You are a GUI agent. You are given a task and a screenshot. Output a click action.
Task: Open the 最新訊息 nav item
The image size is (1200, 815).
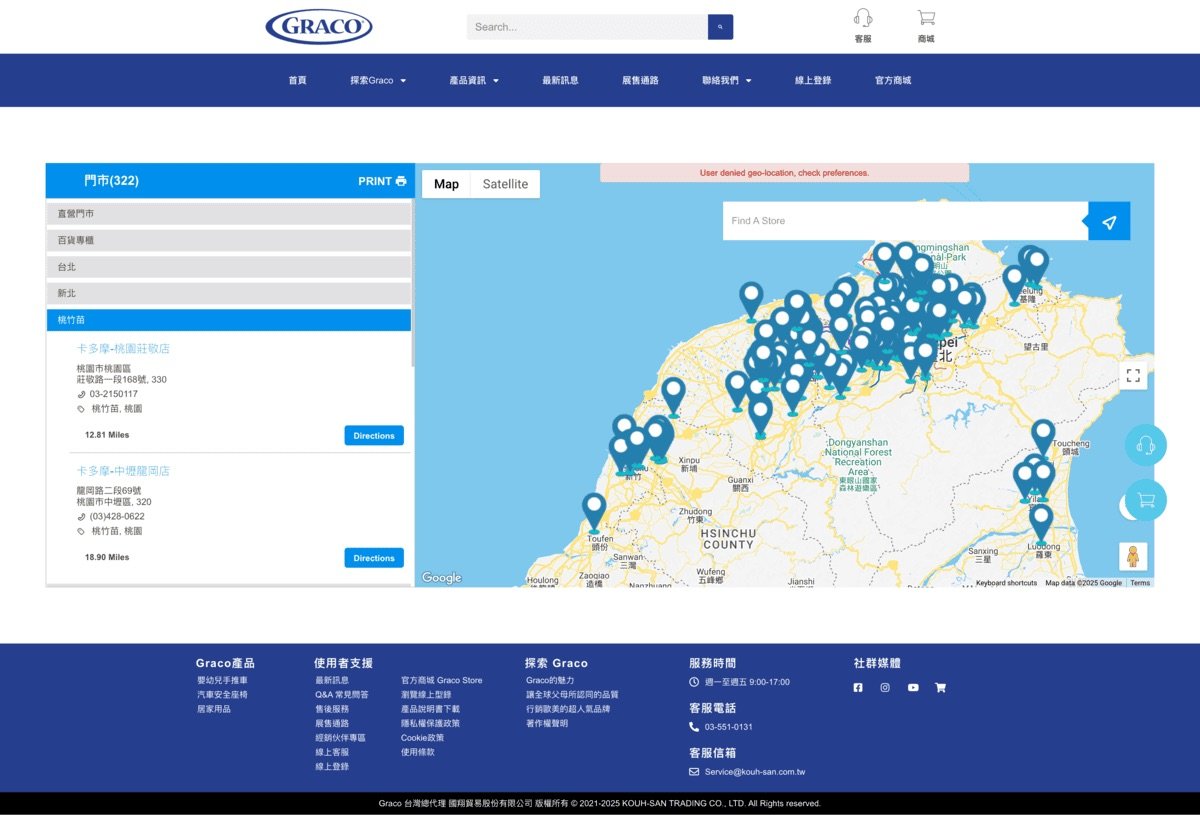click(x=560, y=80)
